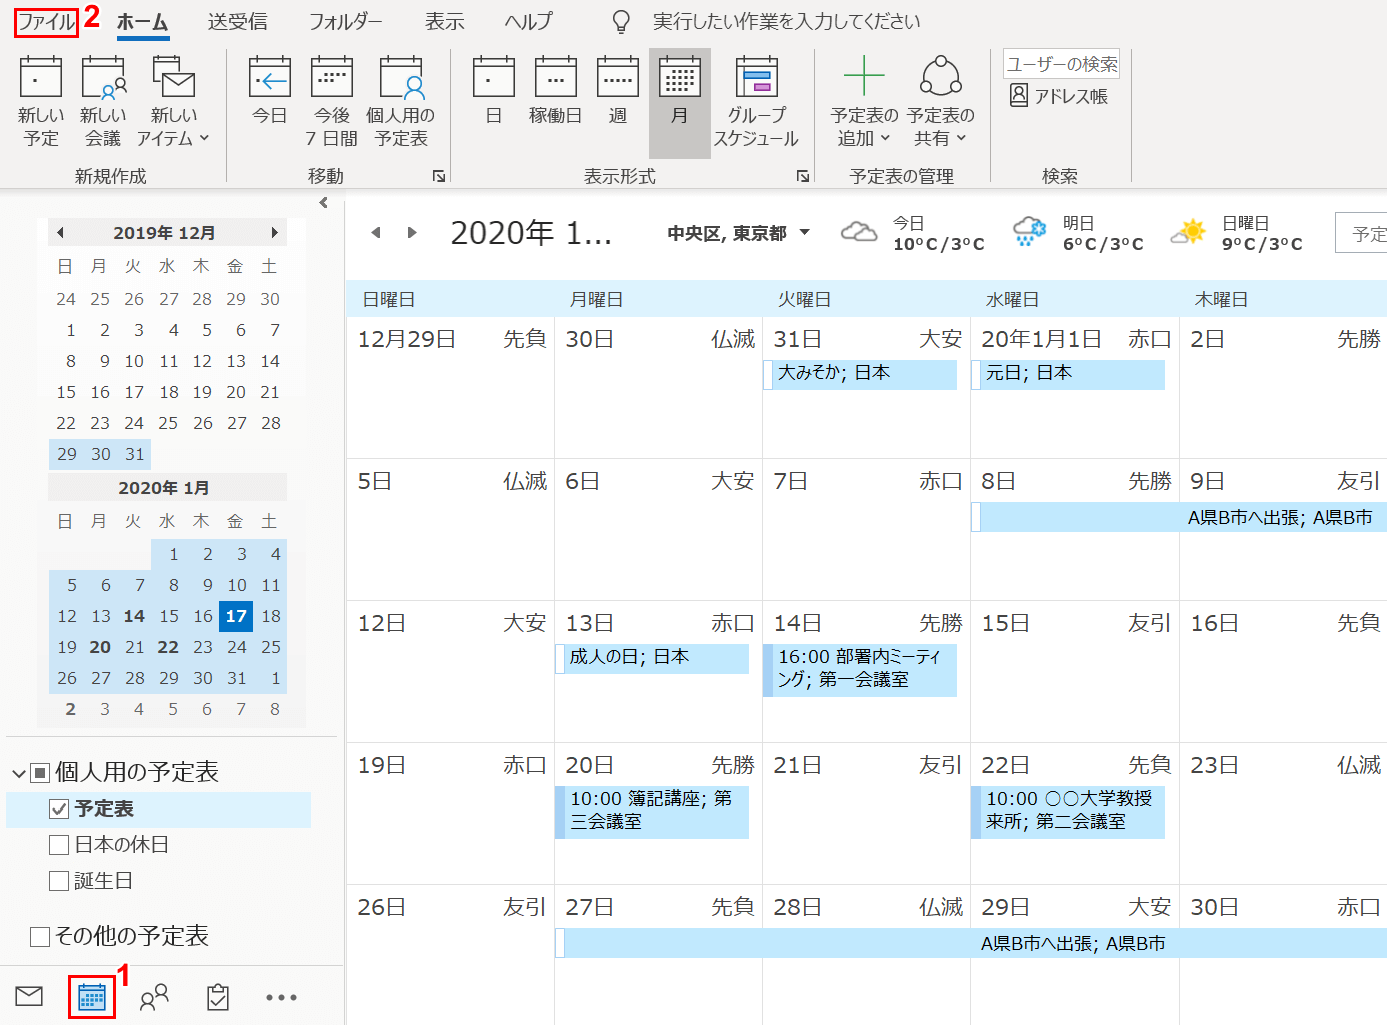Collapse the folder pane with the arrow
Screen dimensions: 1387x1025
click(x=323, y=203)
